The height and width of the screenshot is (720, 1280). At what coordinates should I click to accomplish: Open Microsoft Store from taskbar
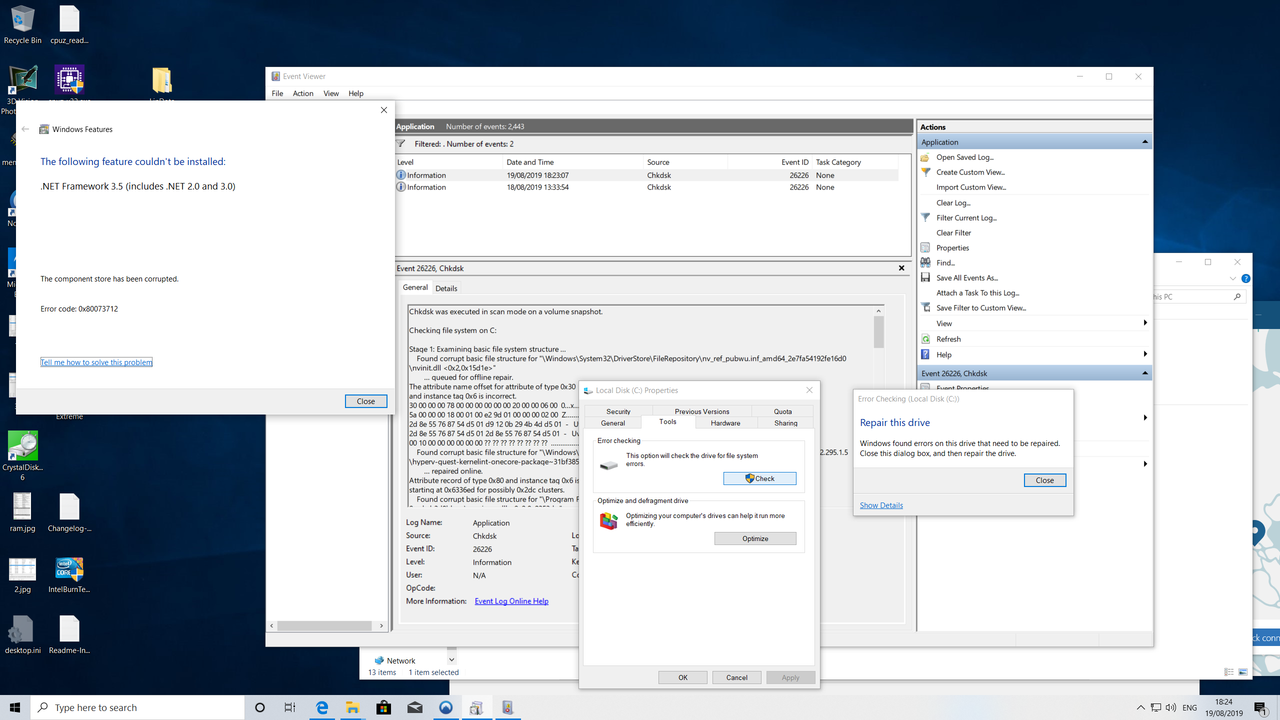click(384, 707)
